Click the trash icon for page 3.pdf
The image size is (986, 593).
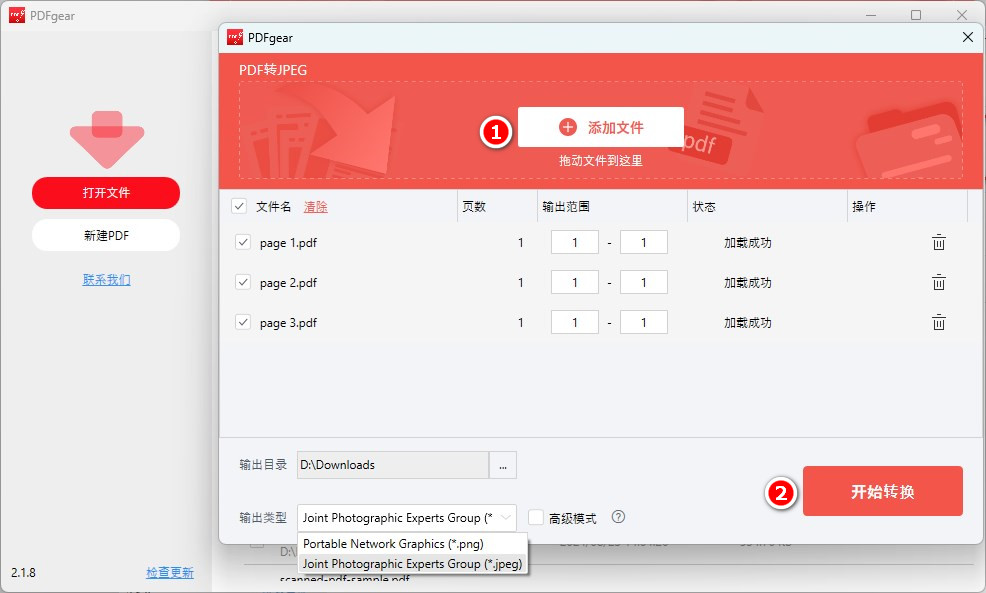(938, 322)
